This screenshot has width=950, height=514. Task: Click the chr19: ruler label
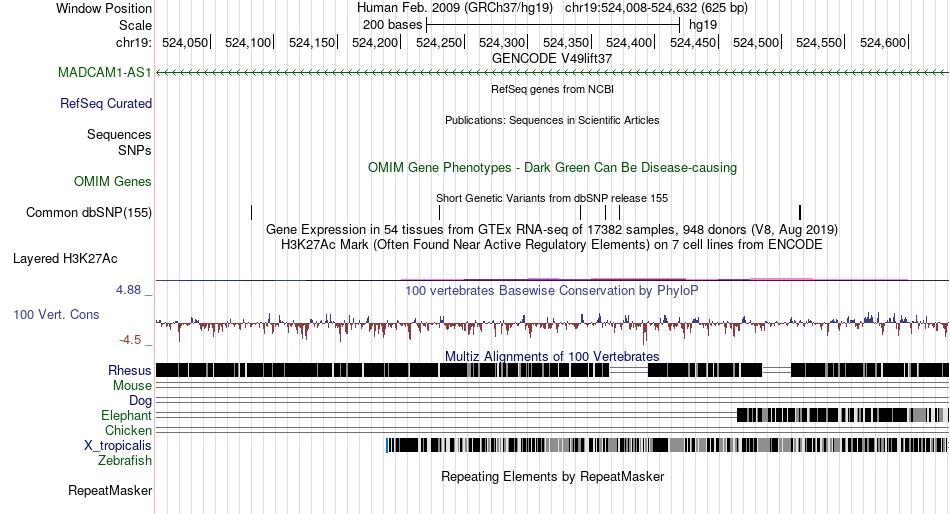click(134, 42)
